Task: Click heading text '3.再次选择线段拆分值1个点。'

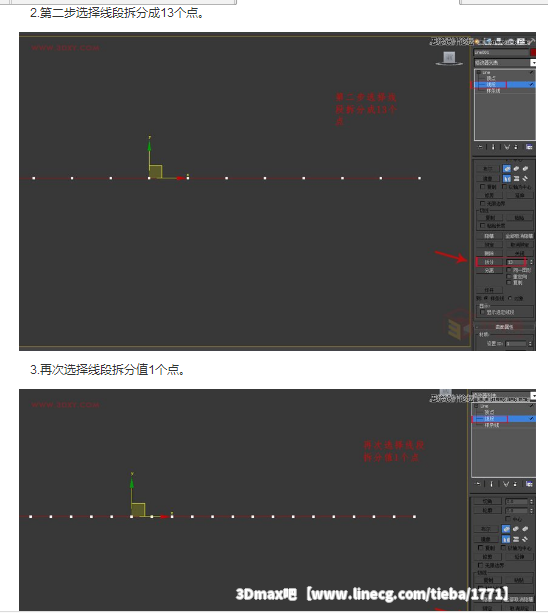Action: click(x=107, y=369)
